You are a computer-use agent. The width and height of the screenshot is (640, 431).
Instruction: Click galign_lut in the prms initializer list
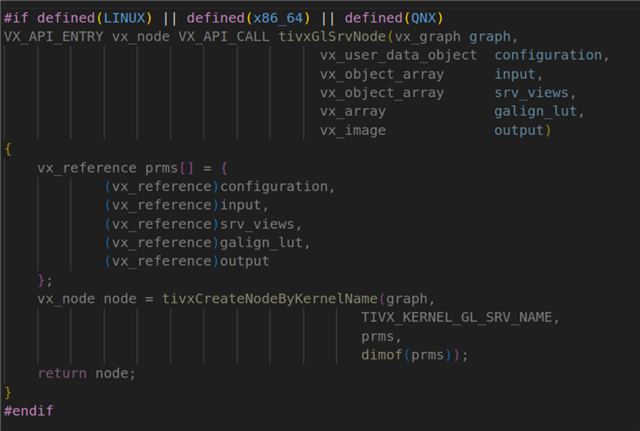tap(261, 242)
